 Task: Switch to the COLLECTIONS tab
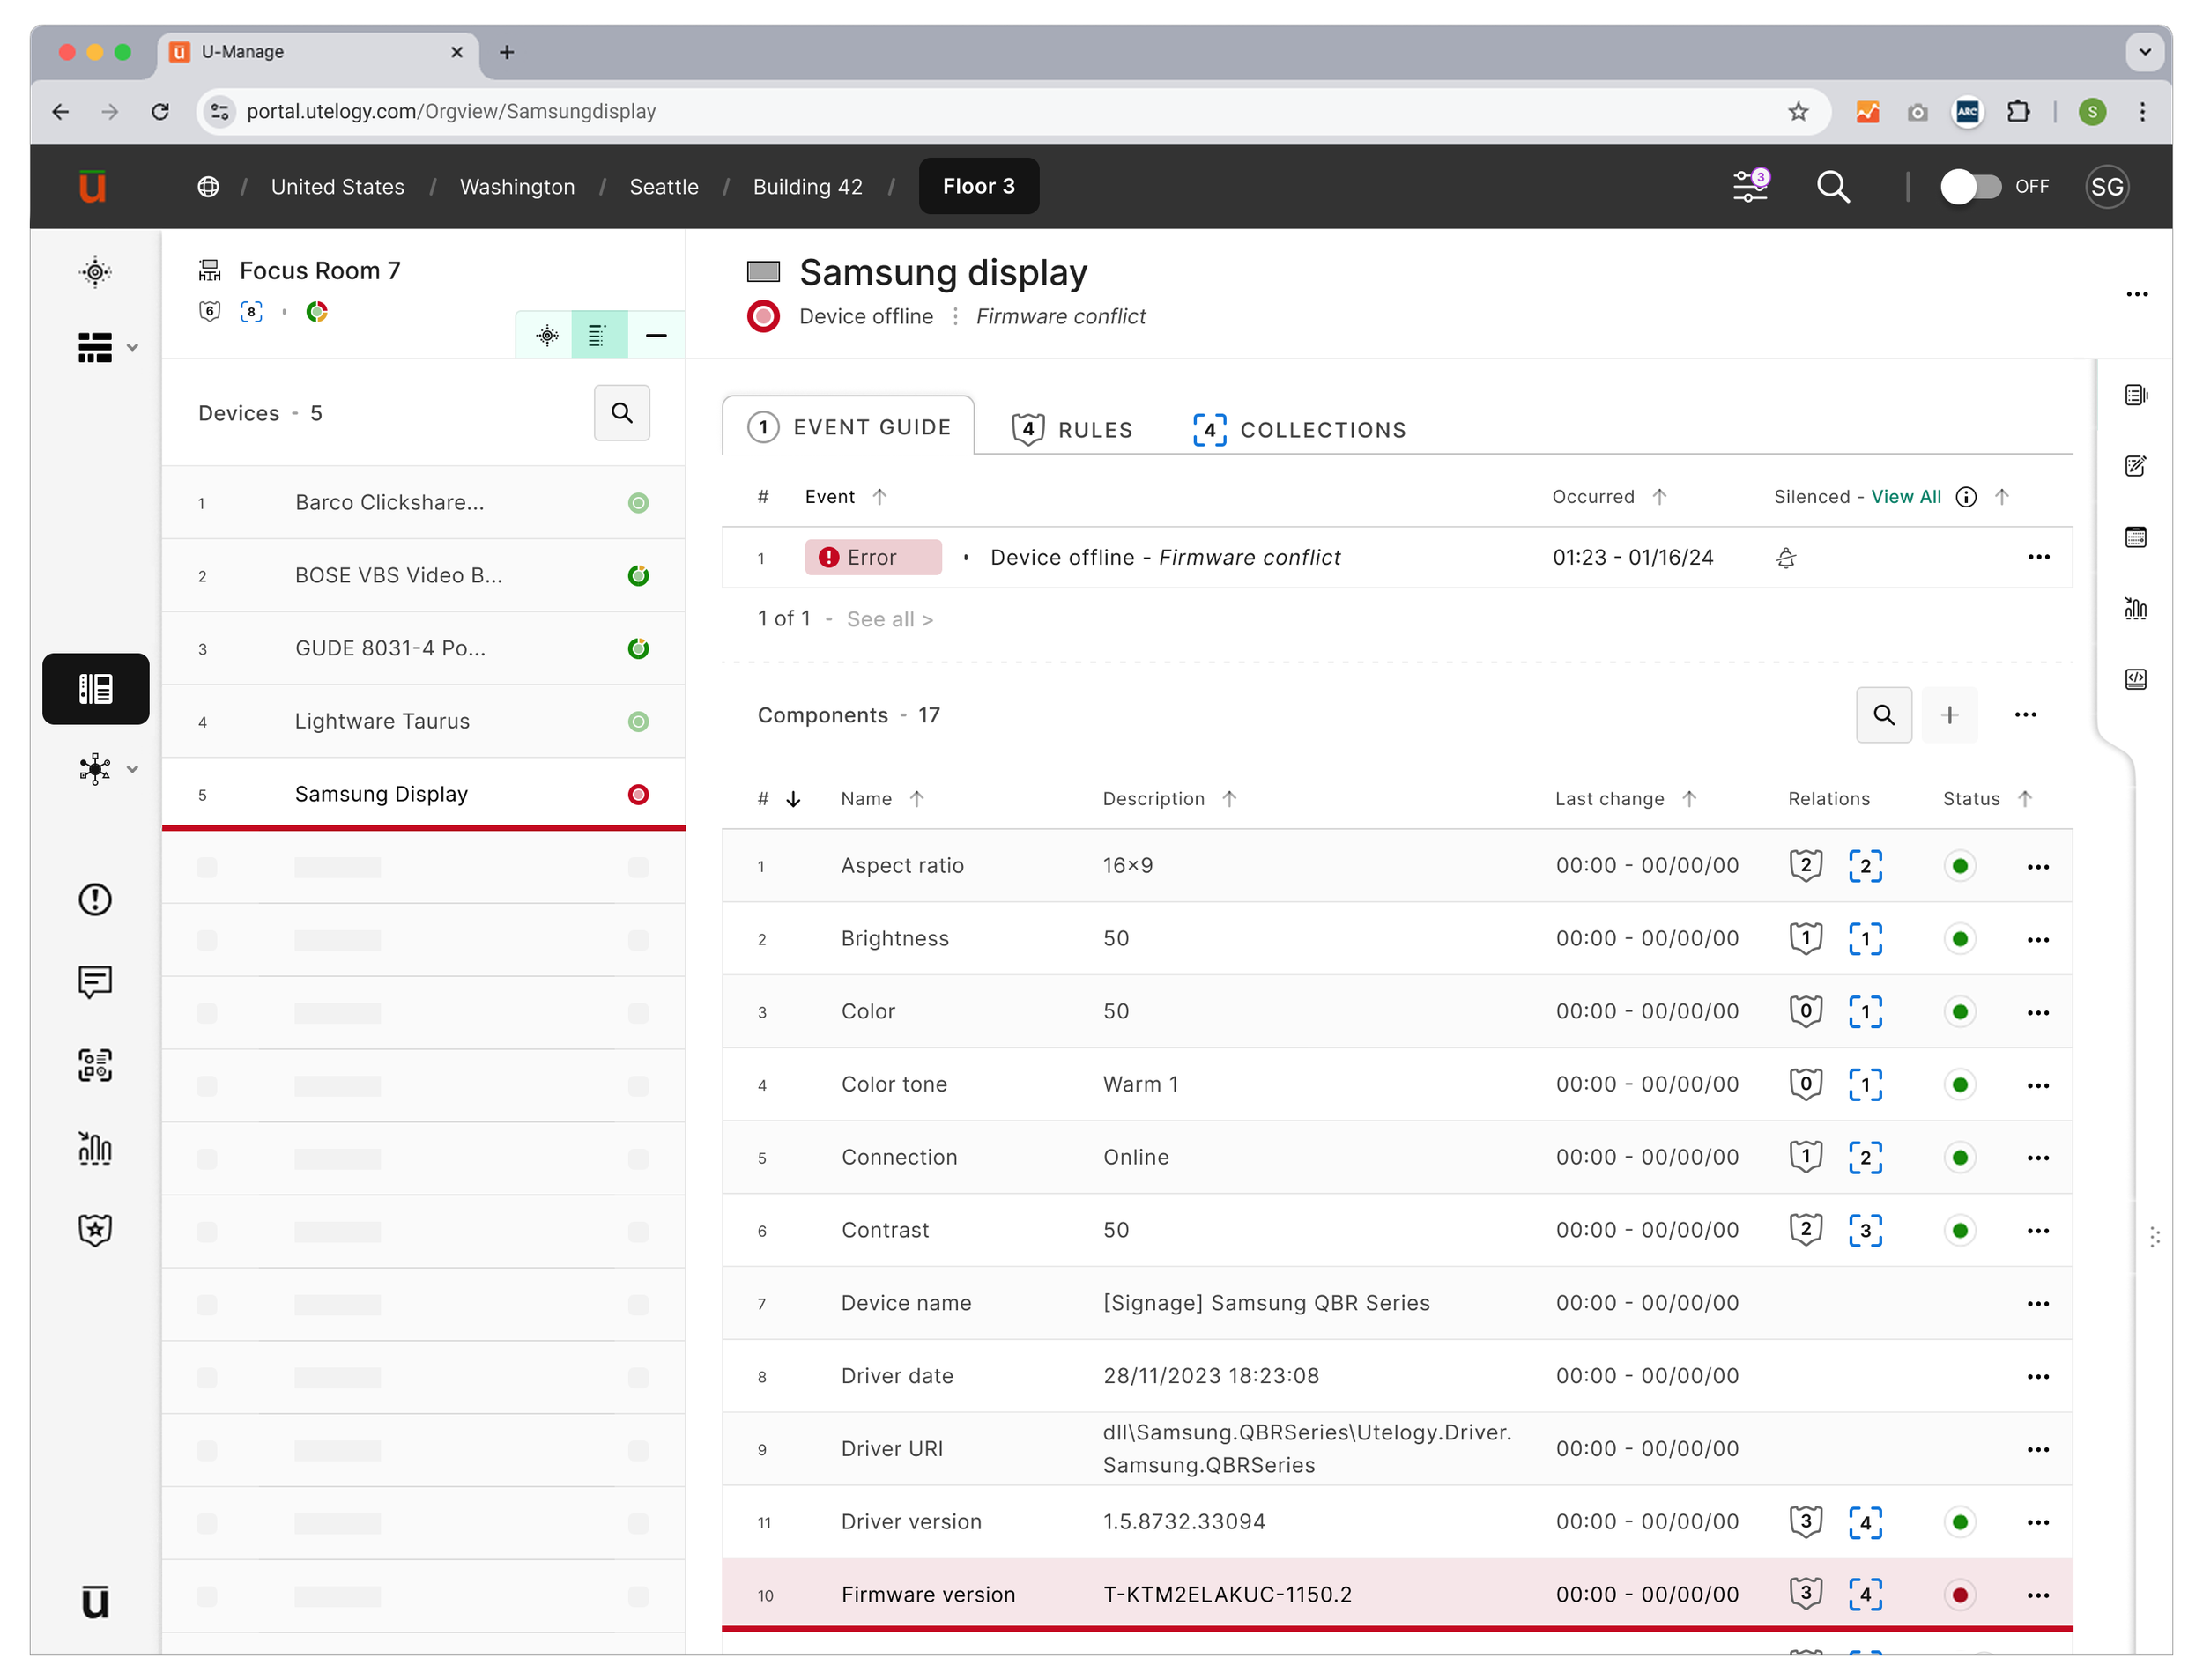coord(1299,429)
